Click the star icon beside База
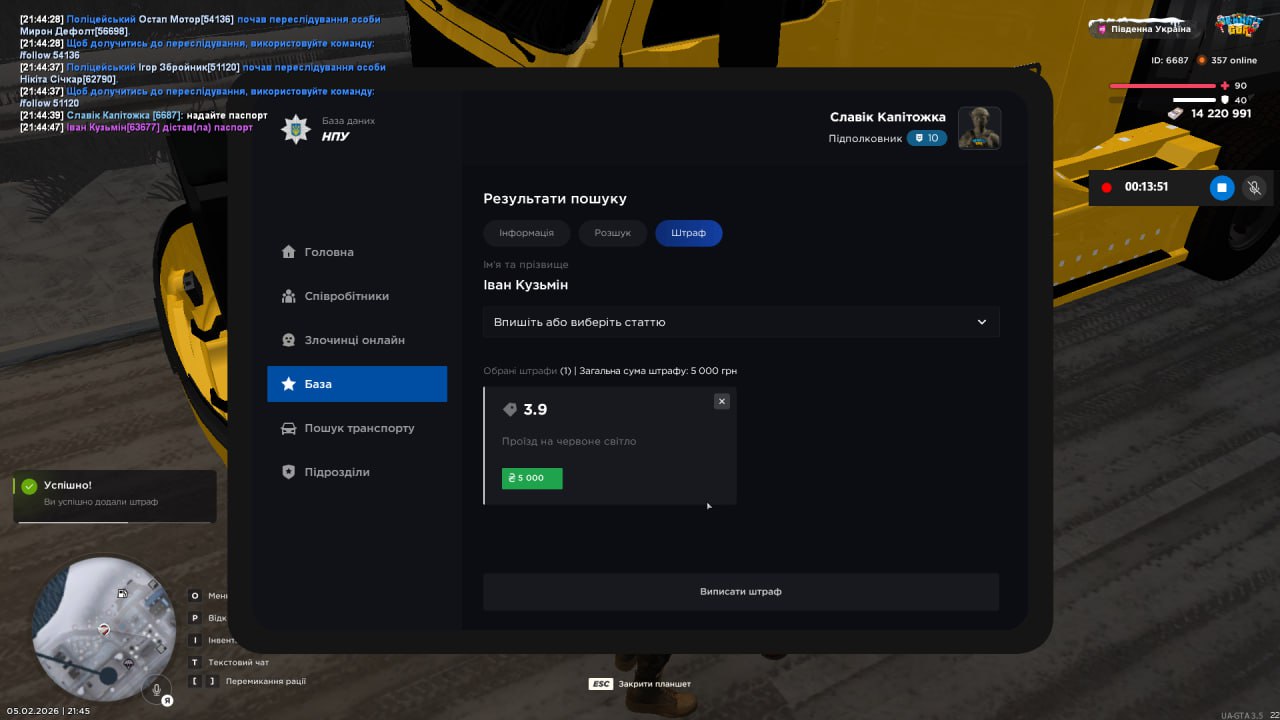1280x720 pixels. tap(289, 384)
